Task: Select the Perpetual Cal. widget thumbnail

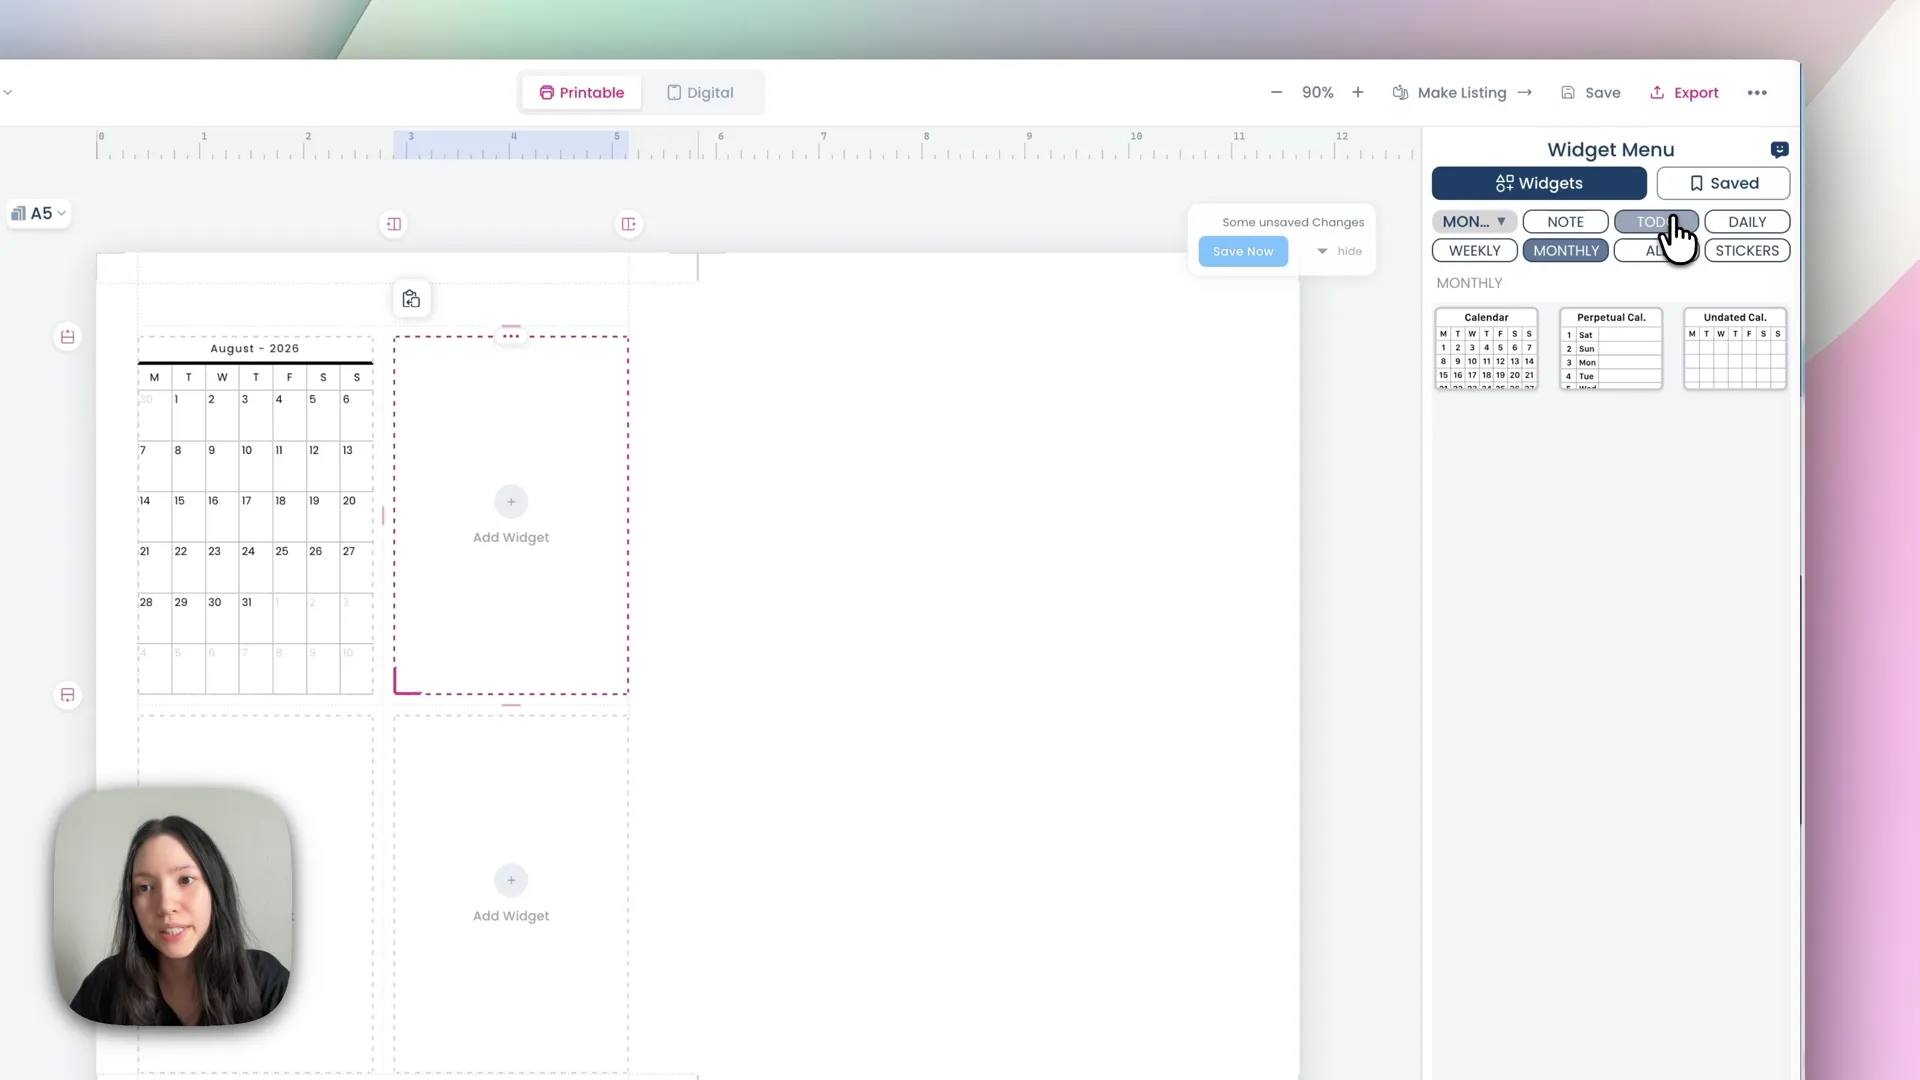Action: click(x=1610, y=349)
